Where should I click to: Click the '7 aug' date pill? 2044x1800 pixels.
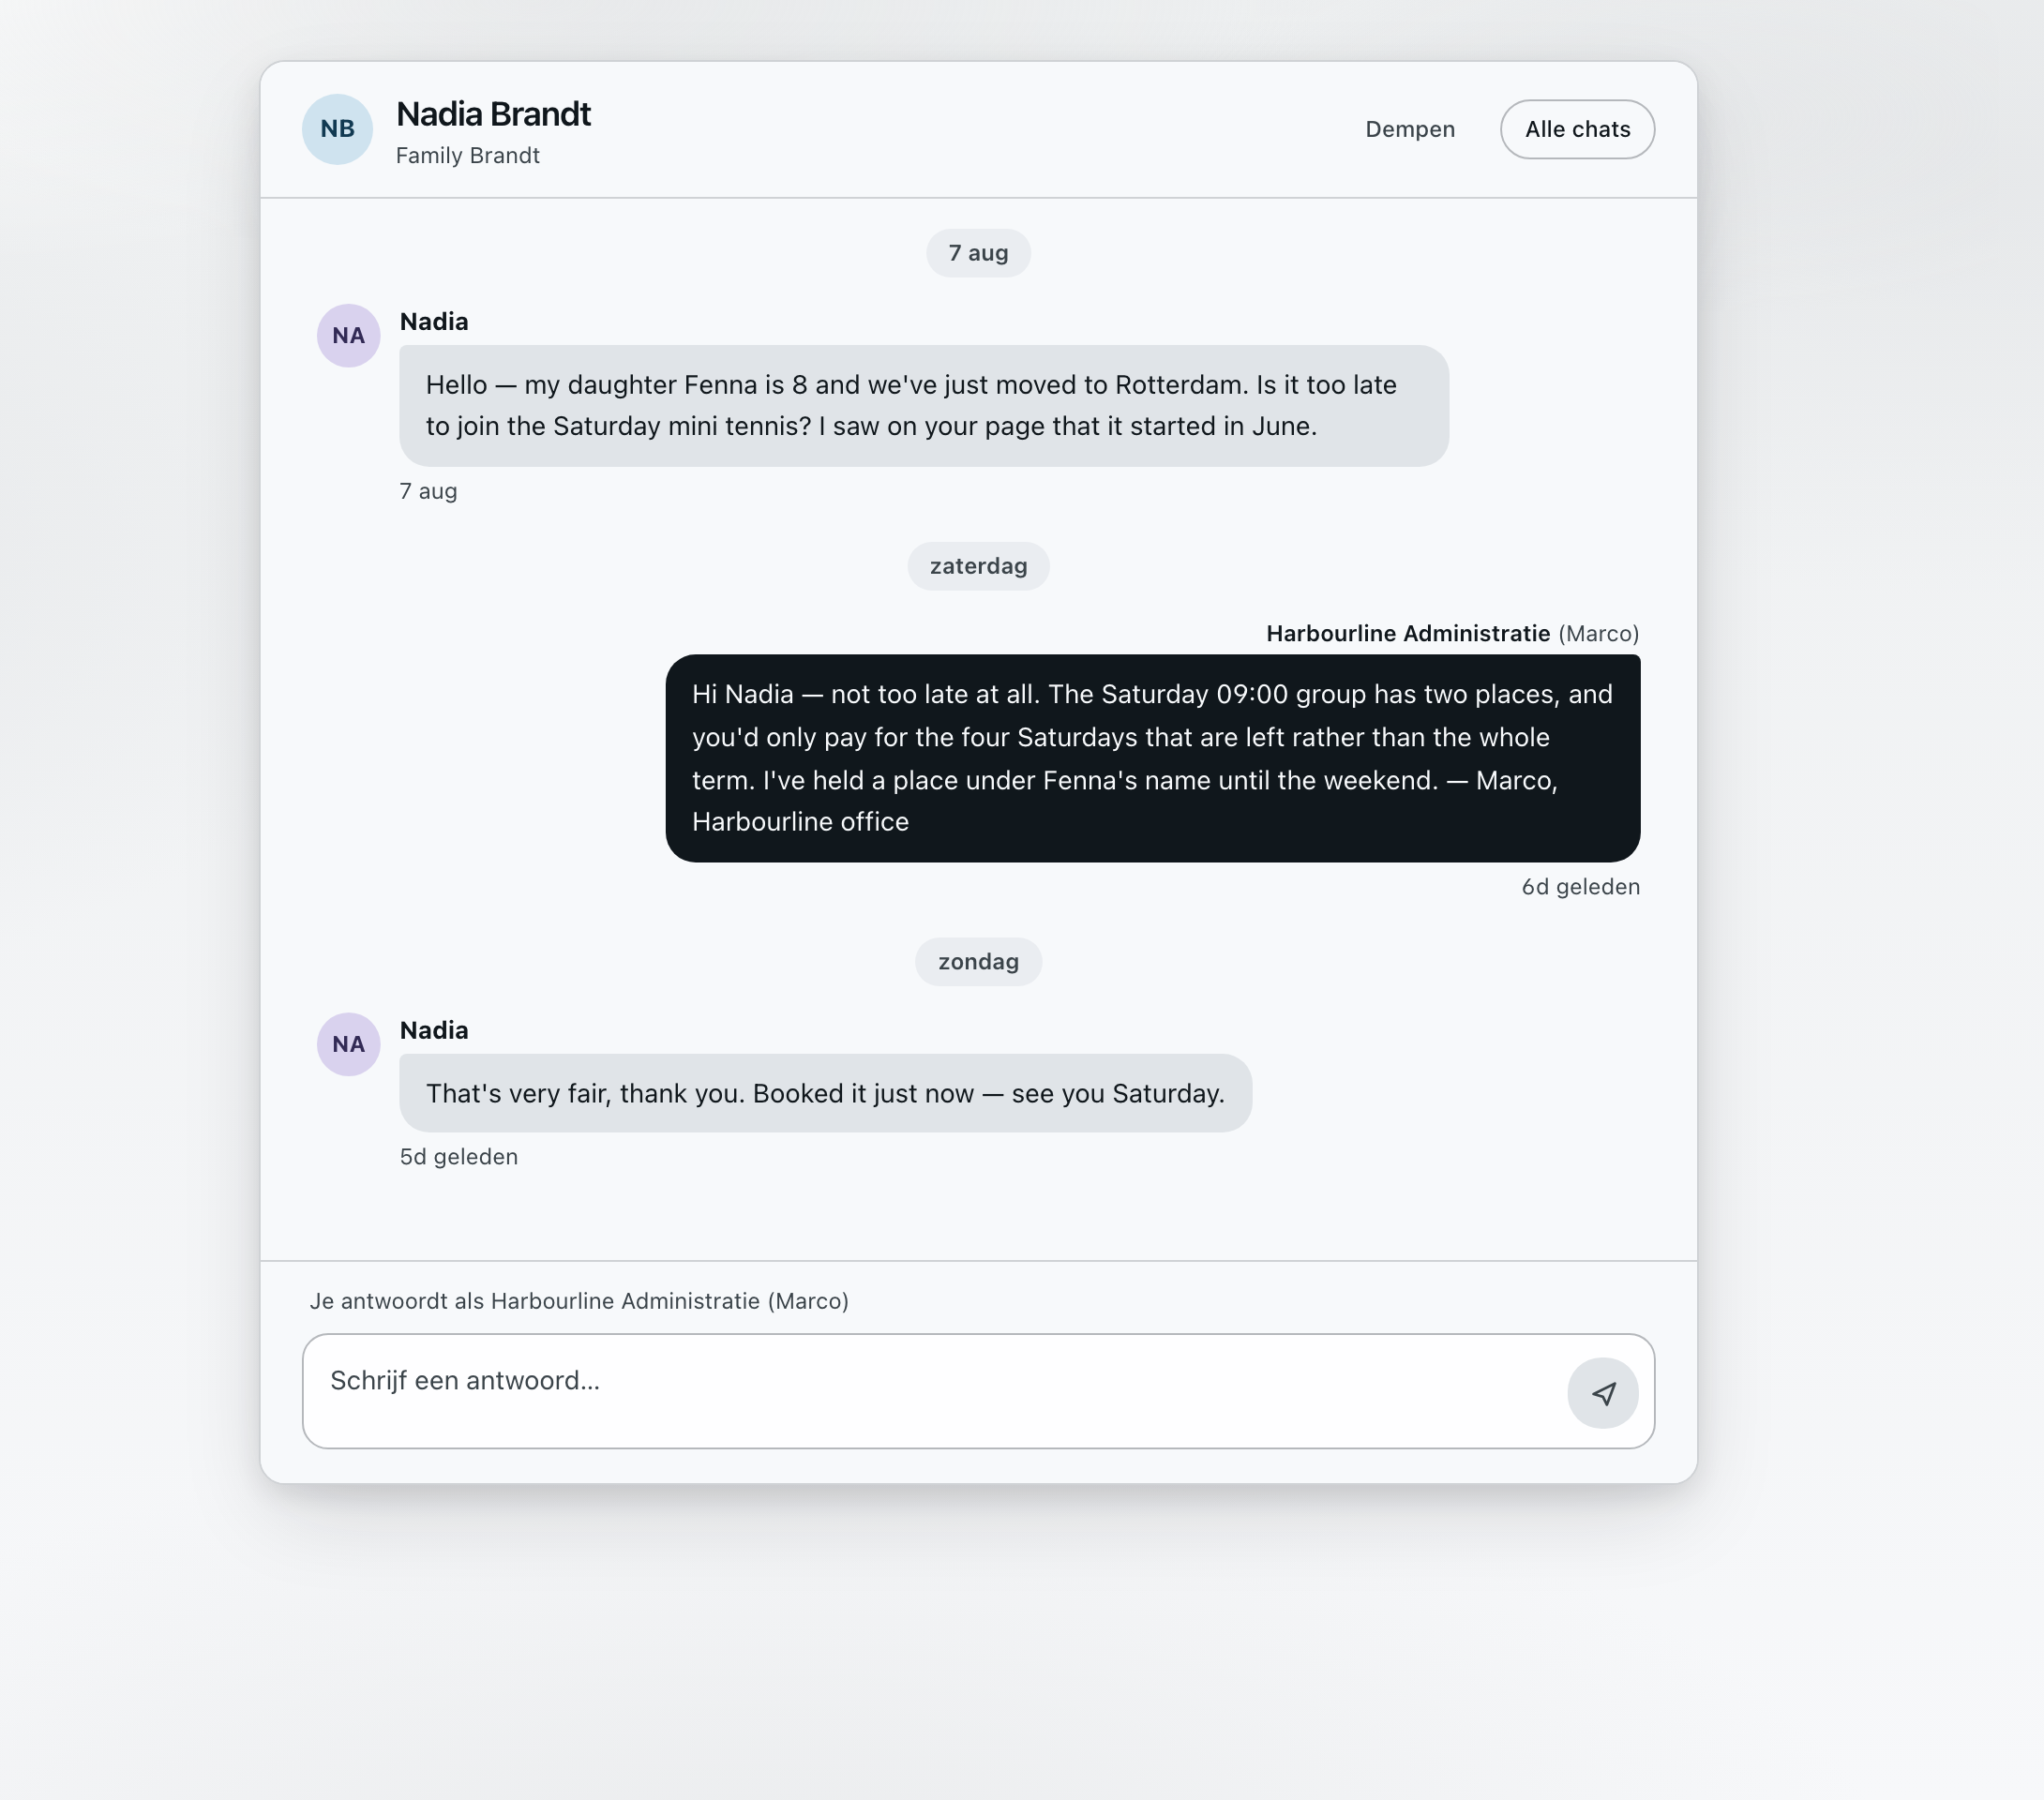click(x=978, y=253)
